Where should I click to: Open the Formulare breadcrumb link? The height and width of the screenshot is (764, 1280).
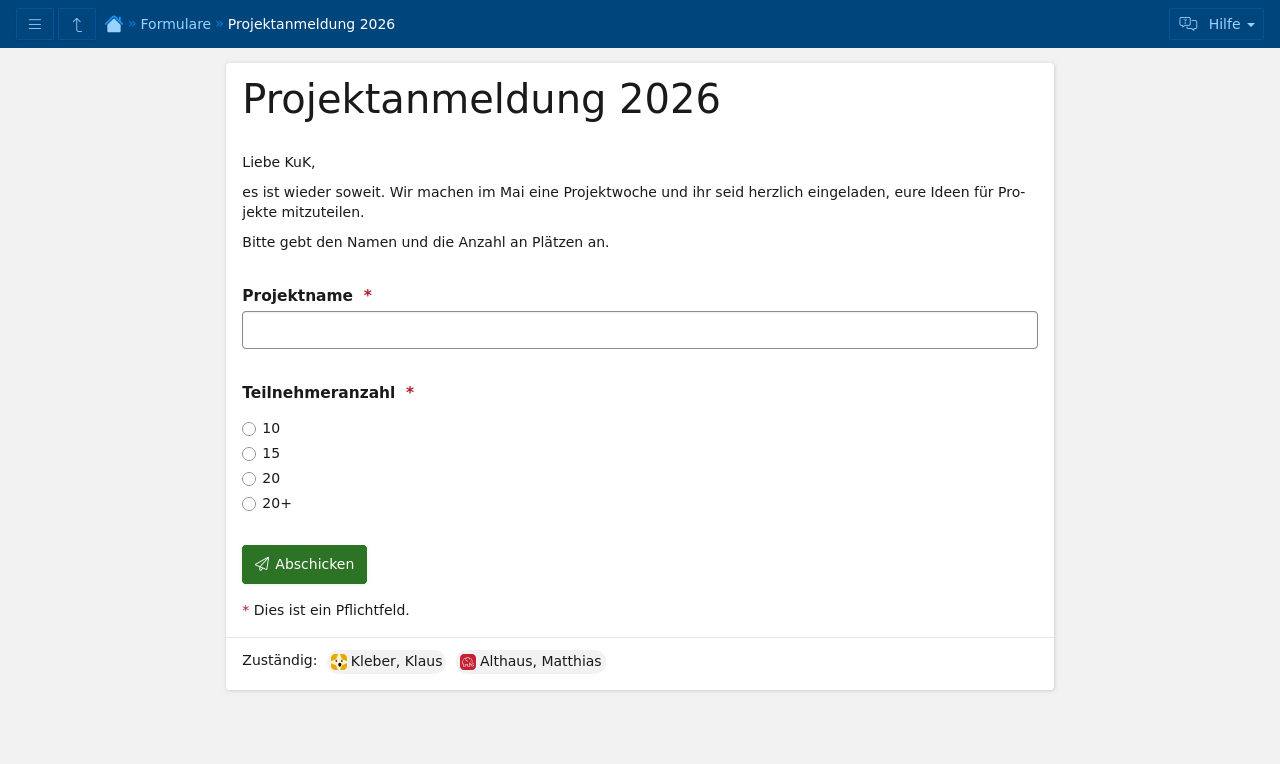tap(175, 24)
